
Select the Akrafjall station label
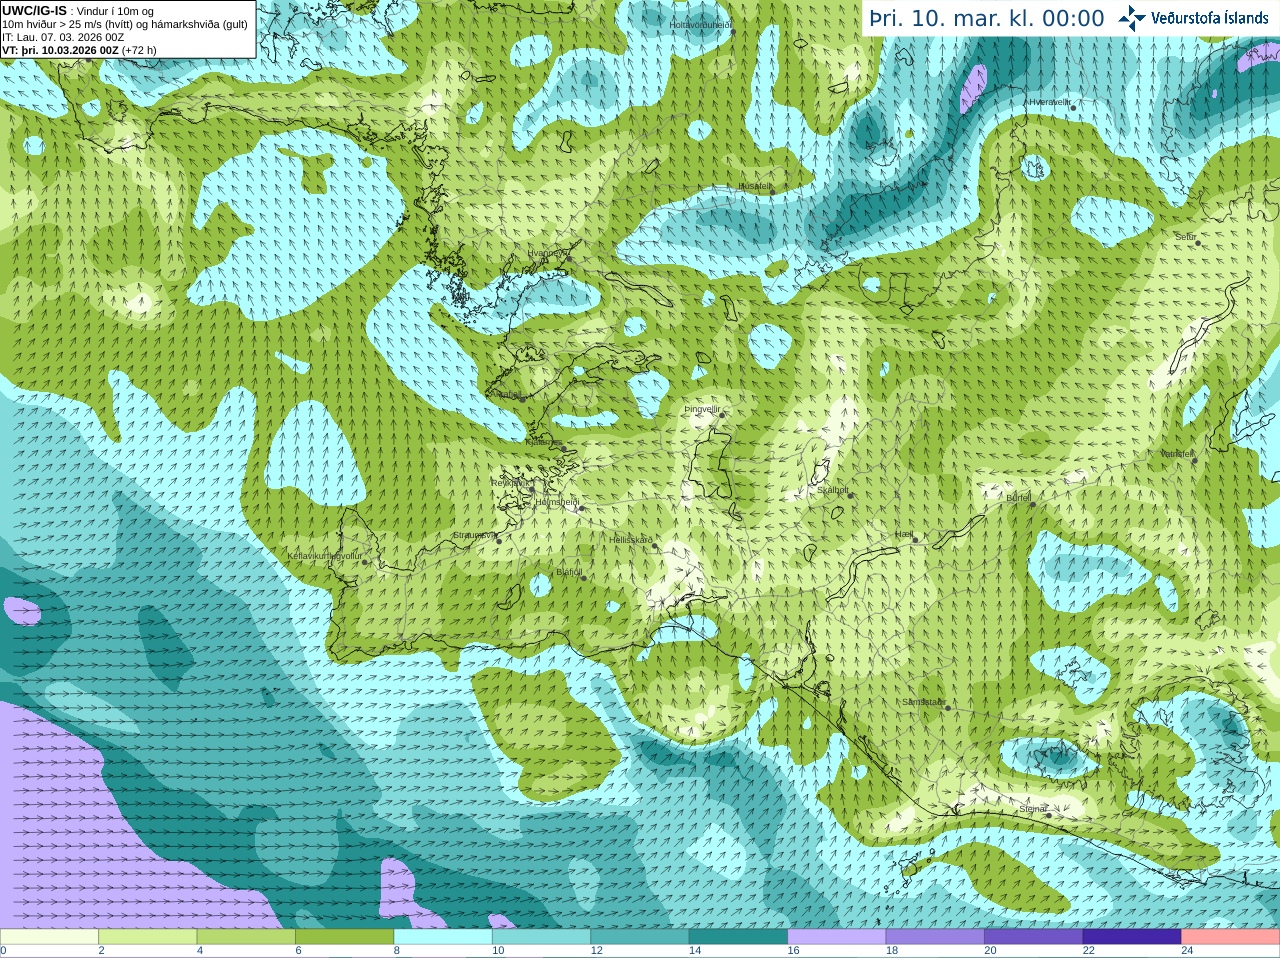pyautogui.click(x=505, y=394)
